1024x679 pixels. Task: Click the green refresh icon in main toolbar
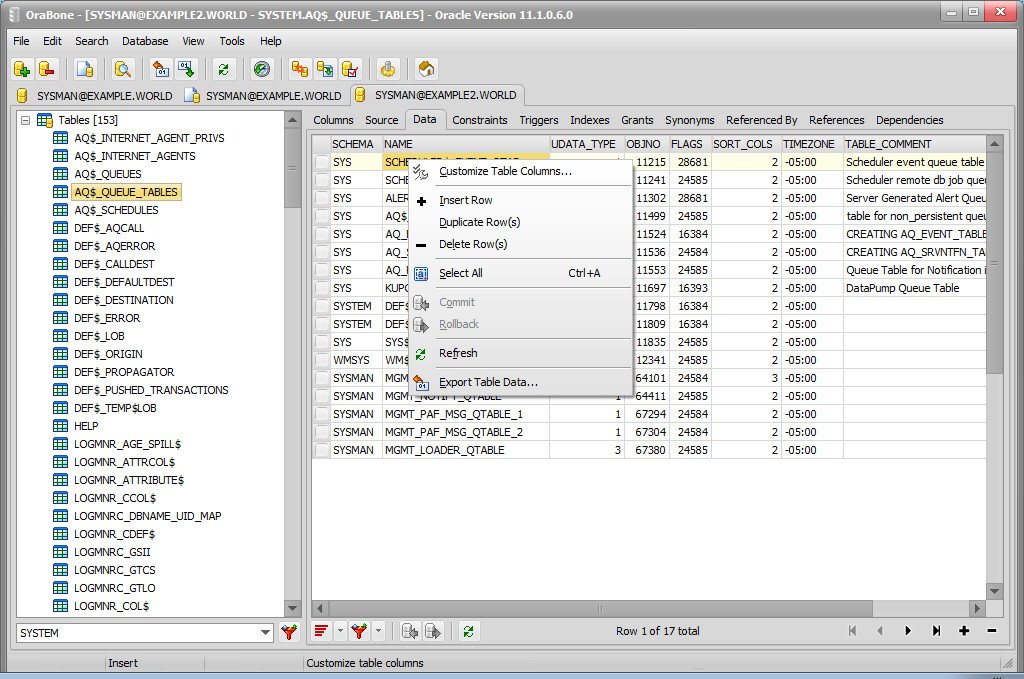223,69
